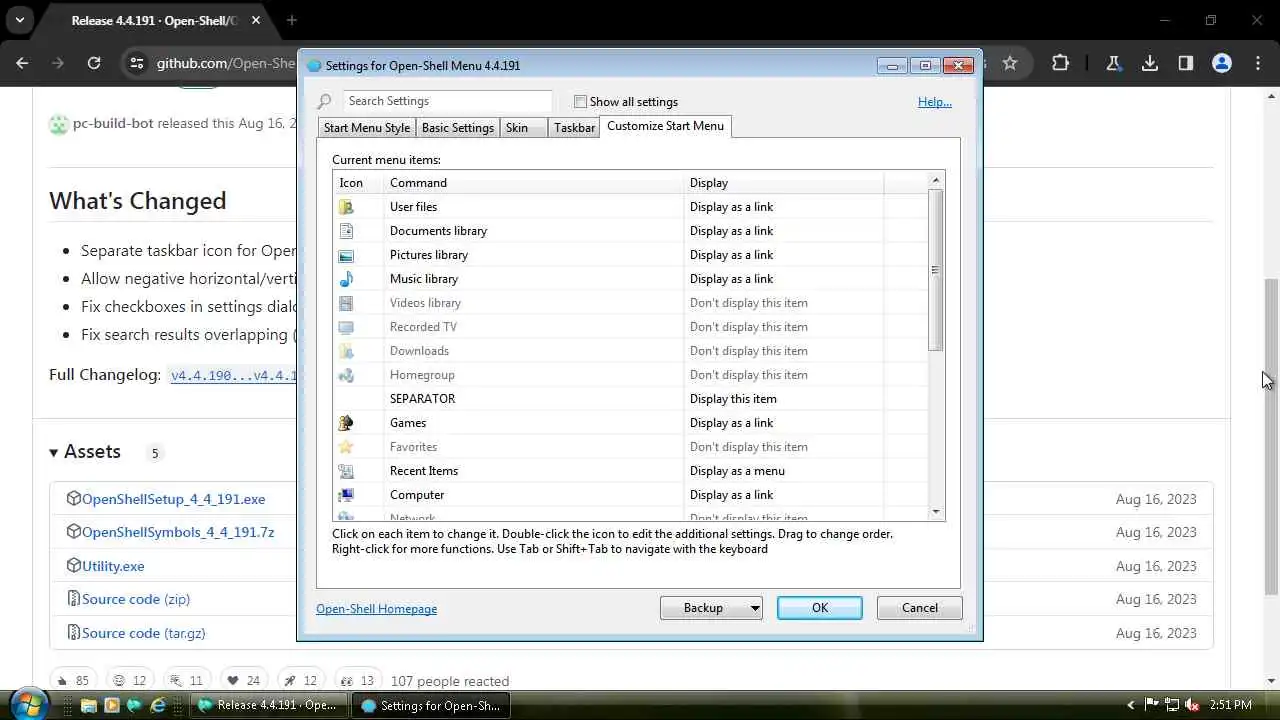Viewport: 1280px width, 720px height.
Task: Open the Open-Shell Homepage link
Action: (376, 609)
